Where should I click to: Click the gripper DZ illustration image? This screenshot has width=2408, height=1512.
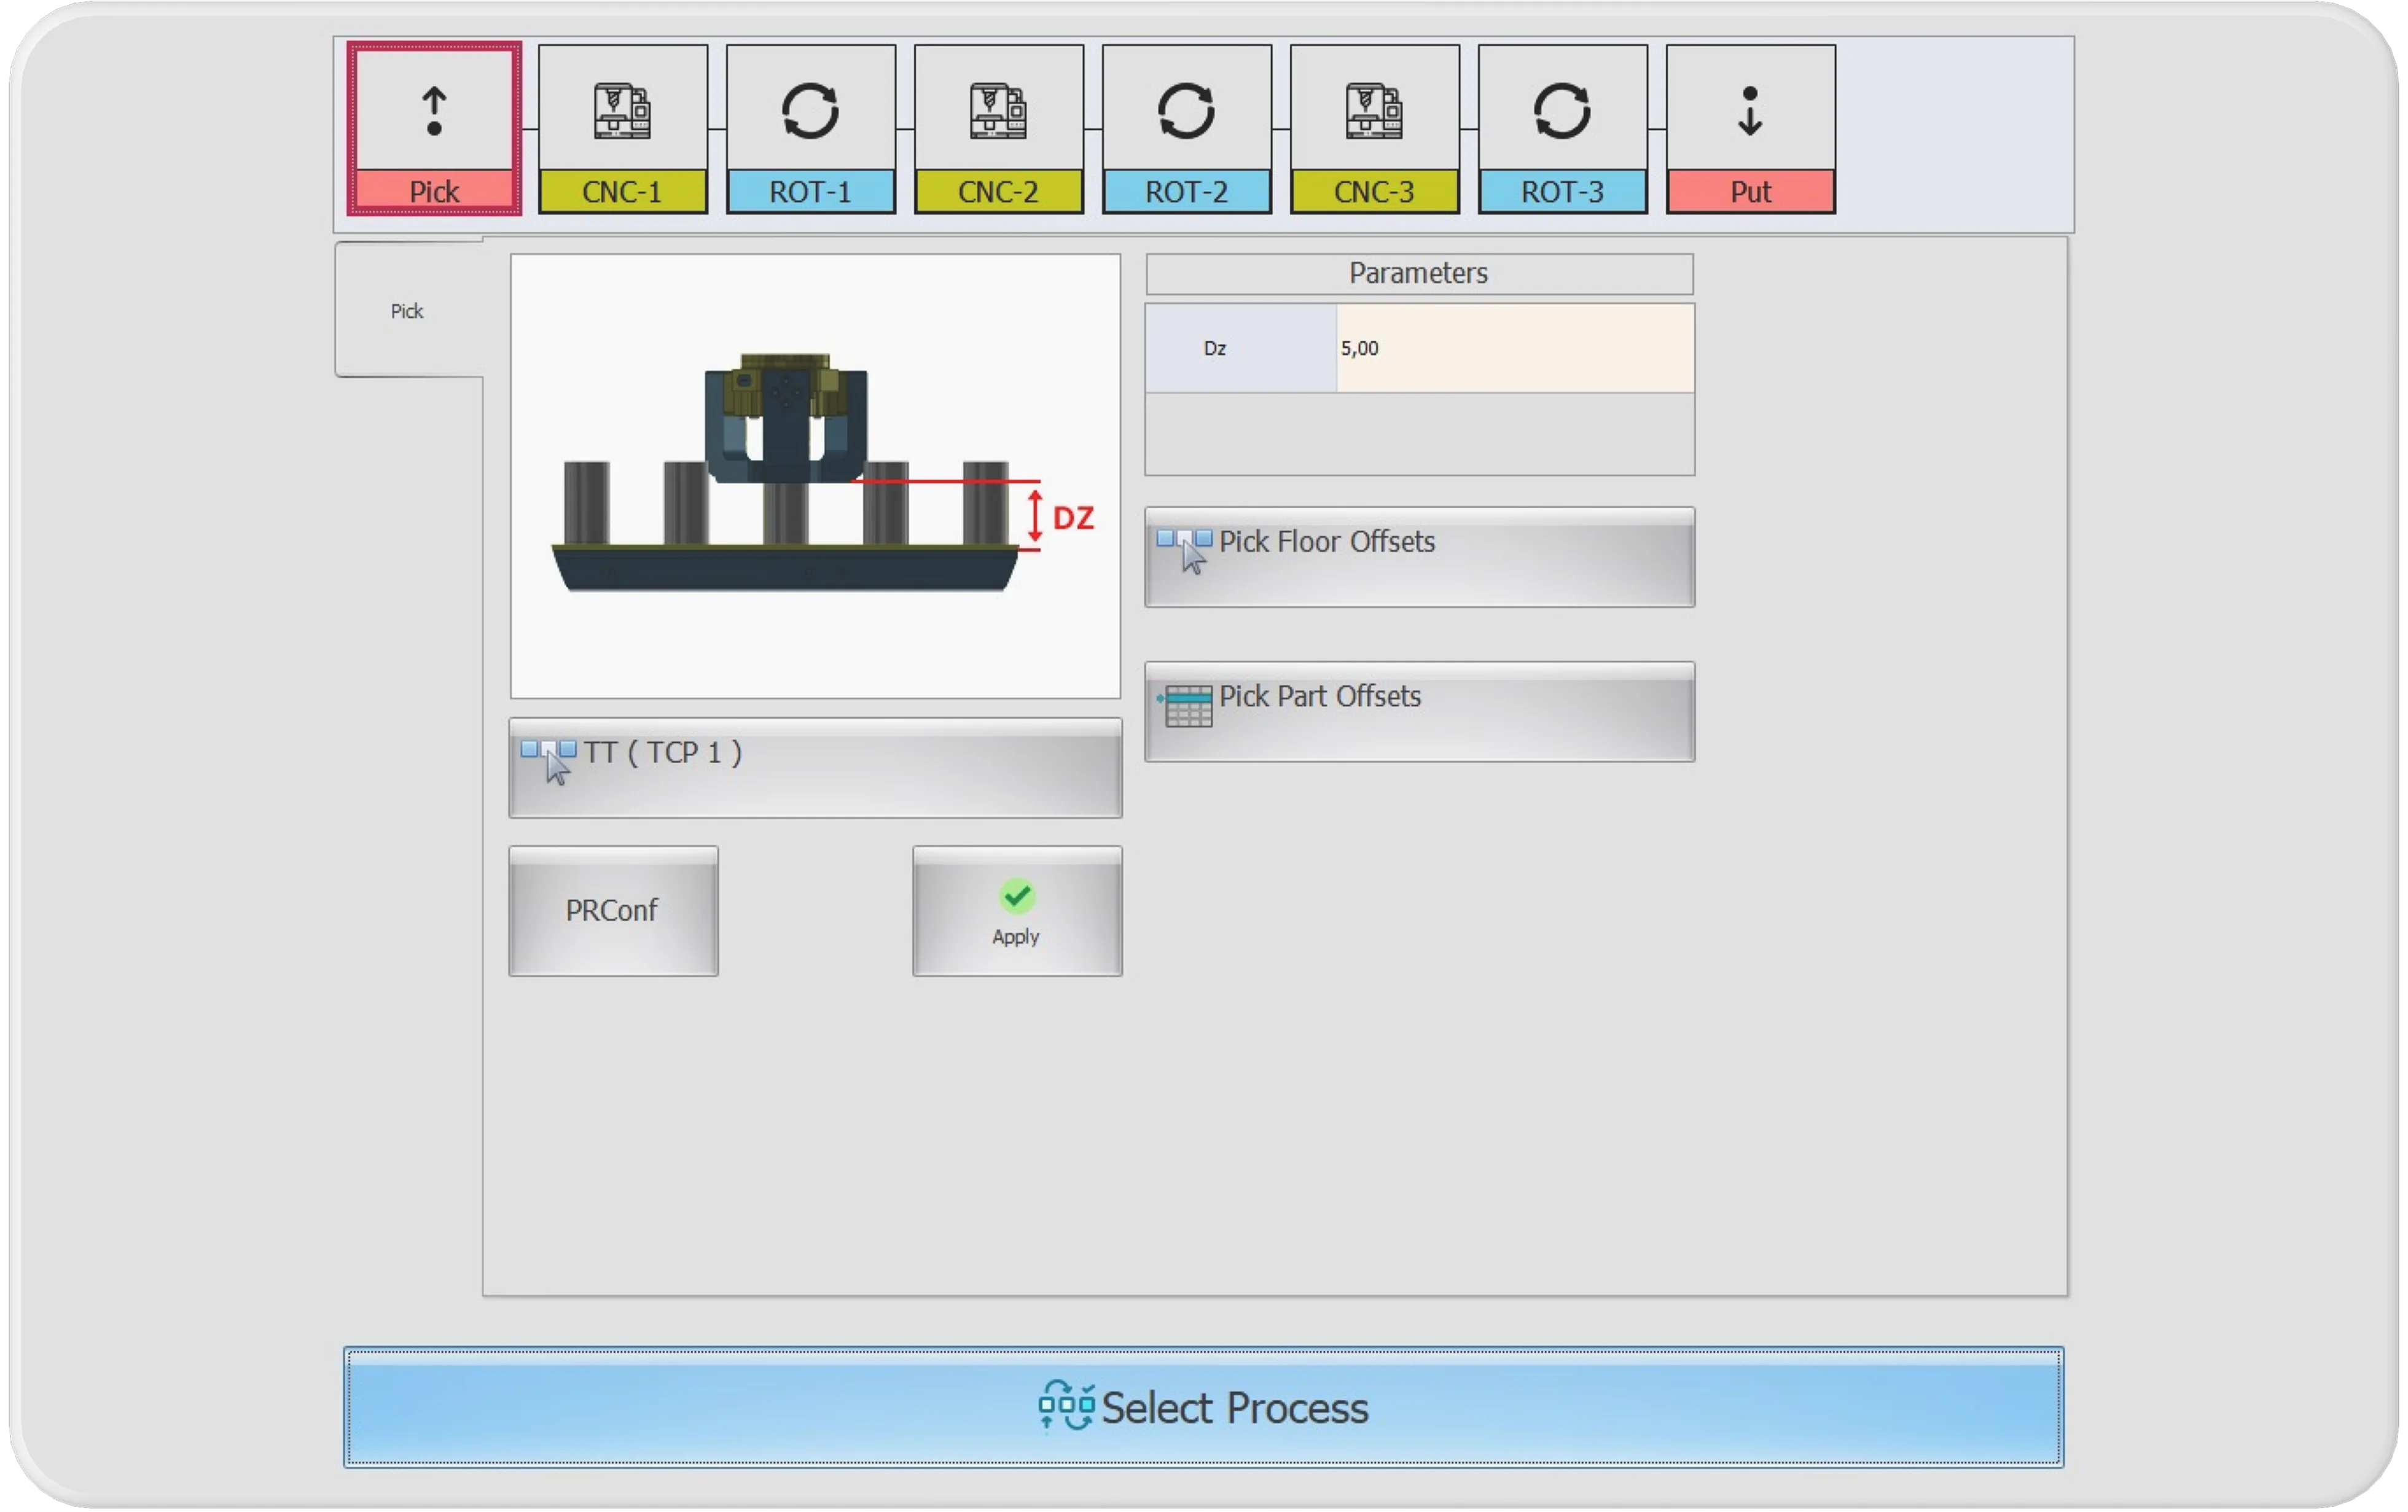pos(815,476)
